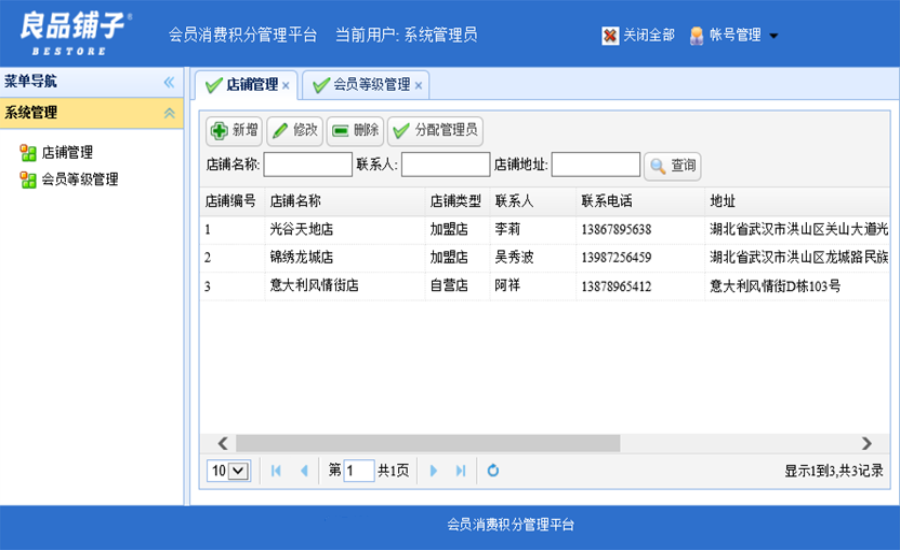
Task: Go to last page icon
Action: tap(460, 471)
